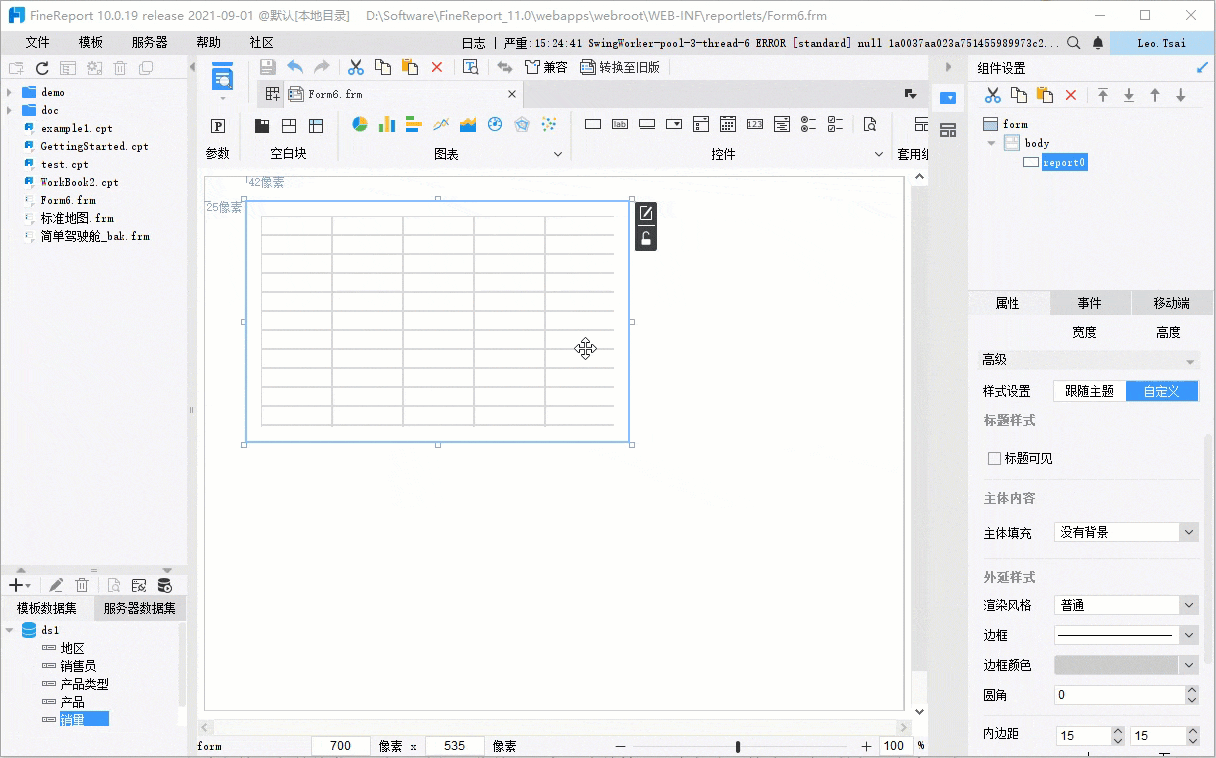The width and height of the screenshot is (1216, 758).
Task: Click the edit icon beside report block
Action: pos(646,213)
